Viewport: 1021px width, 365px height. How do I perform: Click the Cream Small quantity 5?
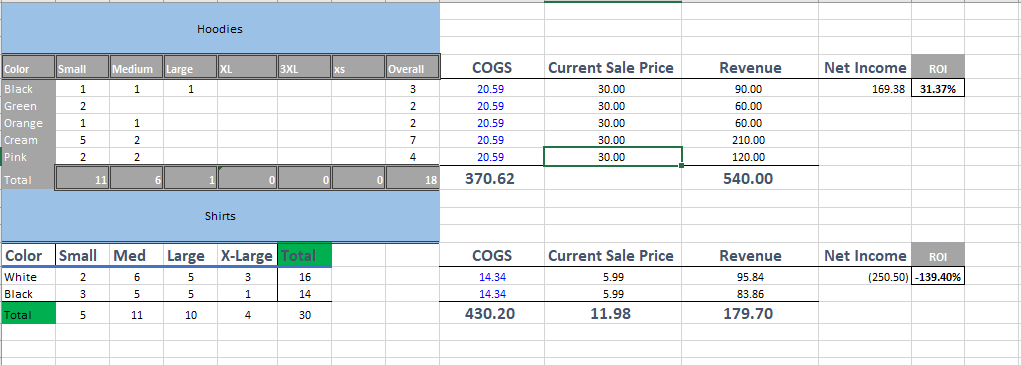coord(82,140)
